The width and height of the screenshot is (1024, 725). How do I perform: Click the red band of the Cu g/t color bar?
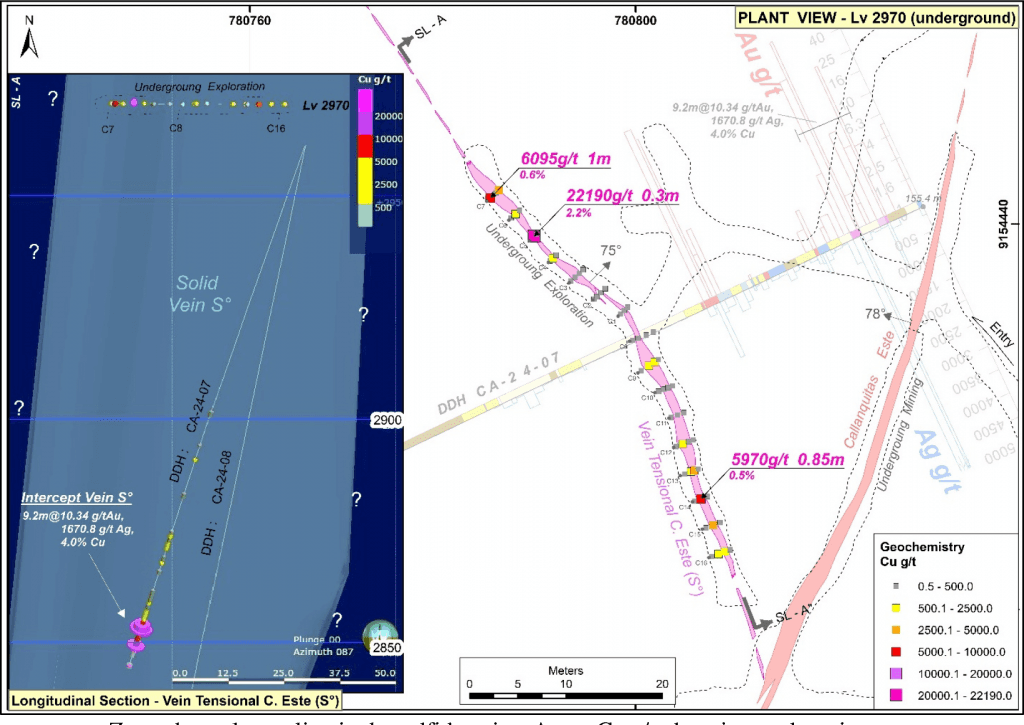364,144
